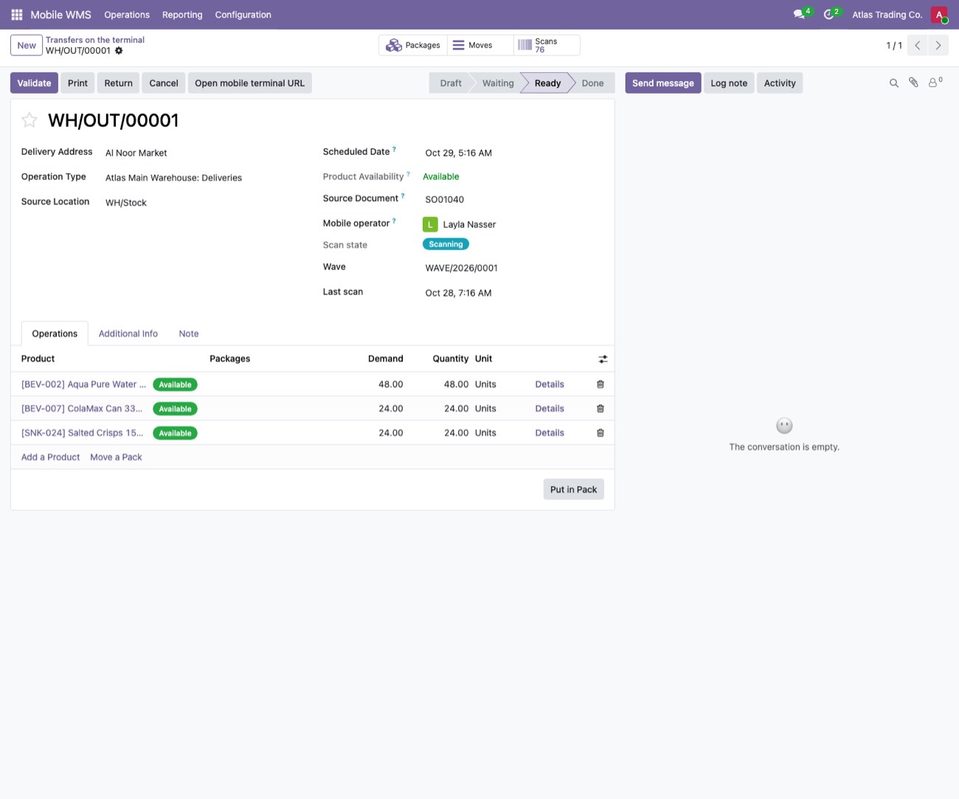959x799 pixels.
Task: Click the [BEV-002] Aqua Pure Water product
Action: 84,384
